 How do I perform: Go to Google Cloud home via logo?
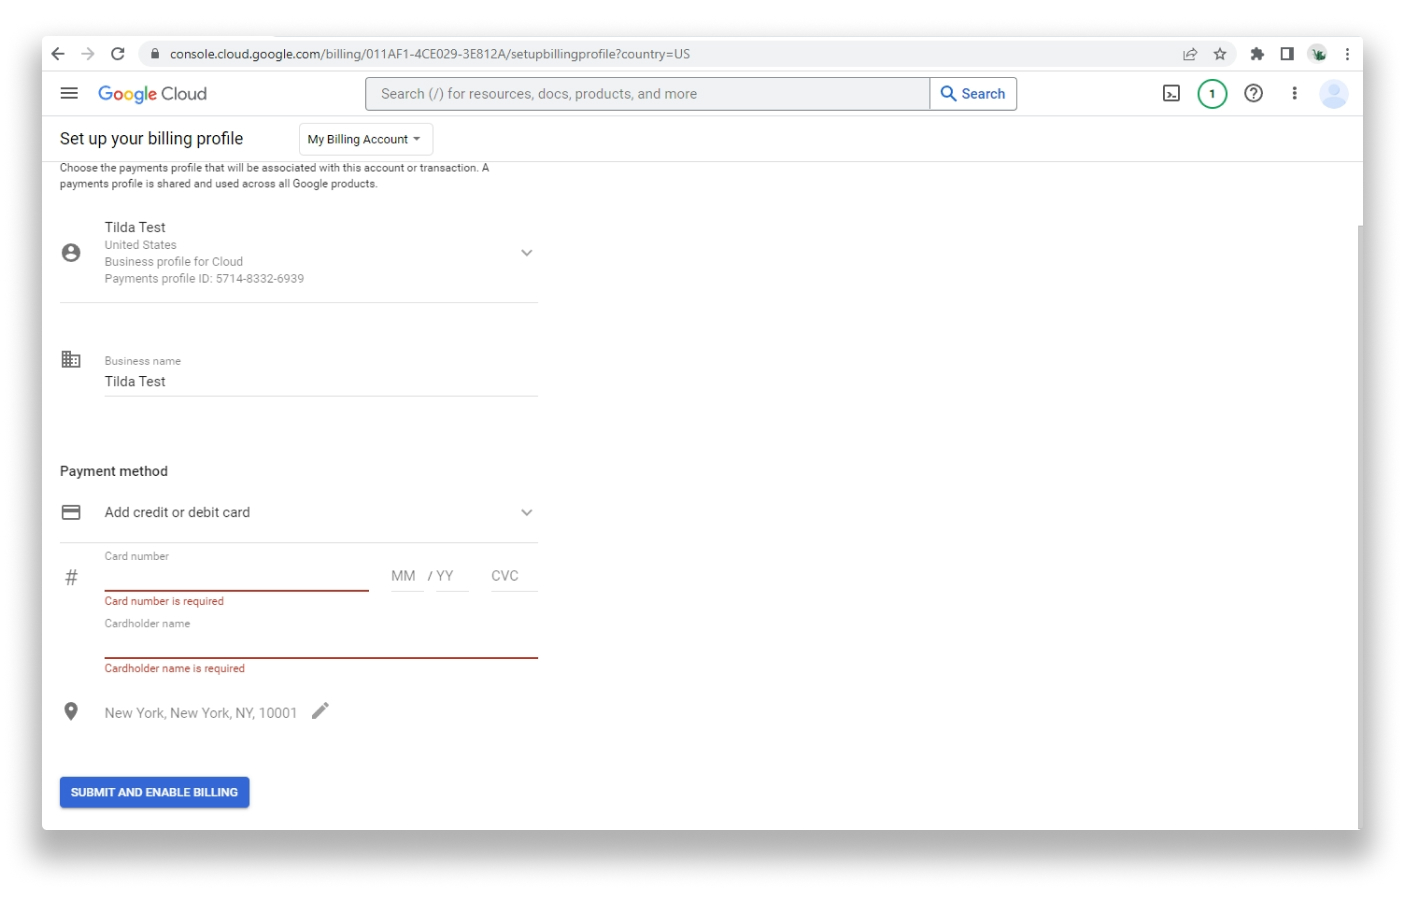[x=152, y=94]
